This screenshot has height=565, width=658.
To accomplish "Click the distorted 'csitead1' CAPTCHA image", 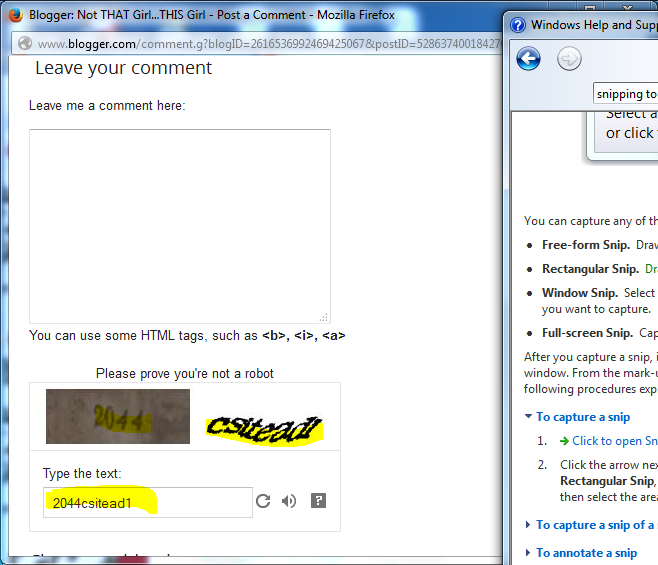I will pyautogui.click(x=264, y=427).
